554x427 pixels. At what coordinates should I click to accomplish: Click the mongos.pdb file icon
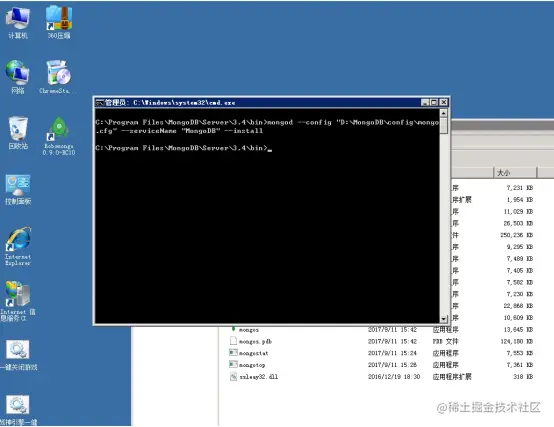pos(233,341)
